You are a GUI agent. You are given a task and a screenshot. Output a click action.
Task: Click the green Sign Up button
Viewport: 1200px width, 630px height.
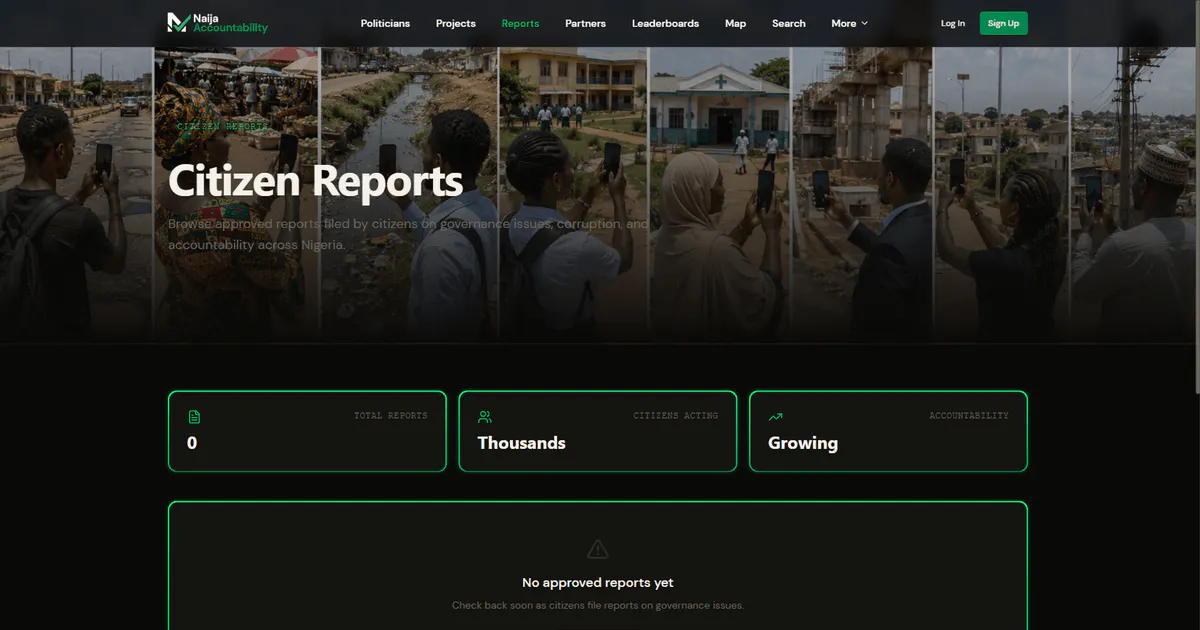1003,23
